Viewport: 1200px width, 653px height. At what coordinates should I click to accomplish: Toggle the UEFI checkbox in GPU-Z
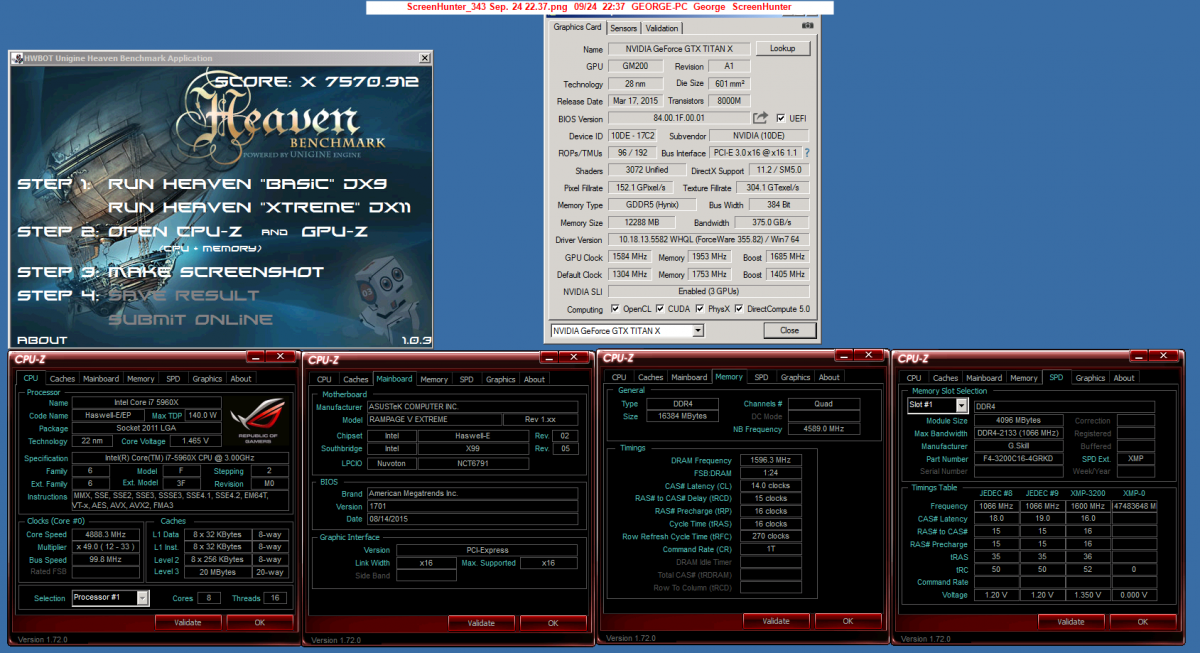(780, 118)
